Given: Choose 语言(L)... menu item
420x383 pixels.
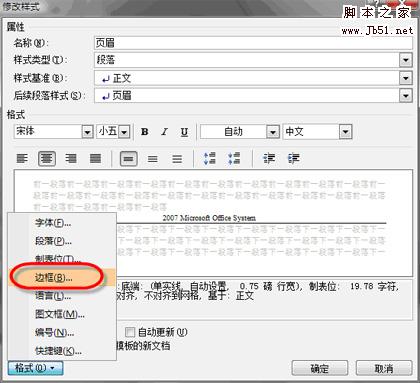Looking at the screenshot, I should point(62,295).
